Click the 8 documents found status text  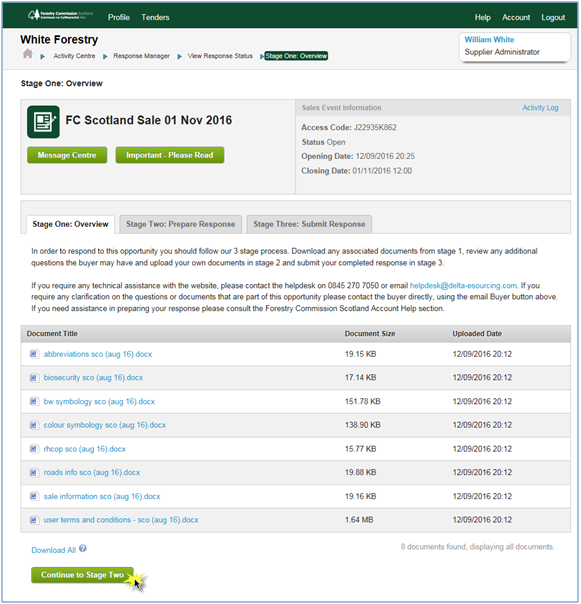click(x=477, y=547)
